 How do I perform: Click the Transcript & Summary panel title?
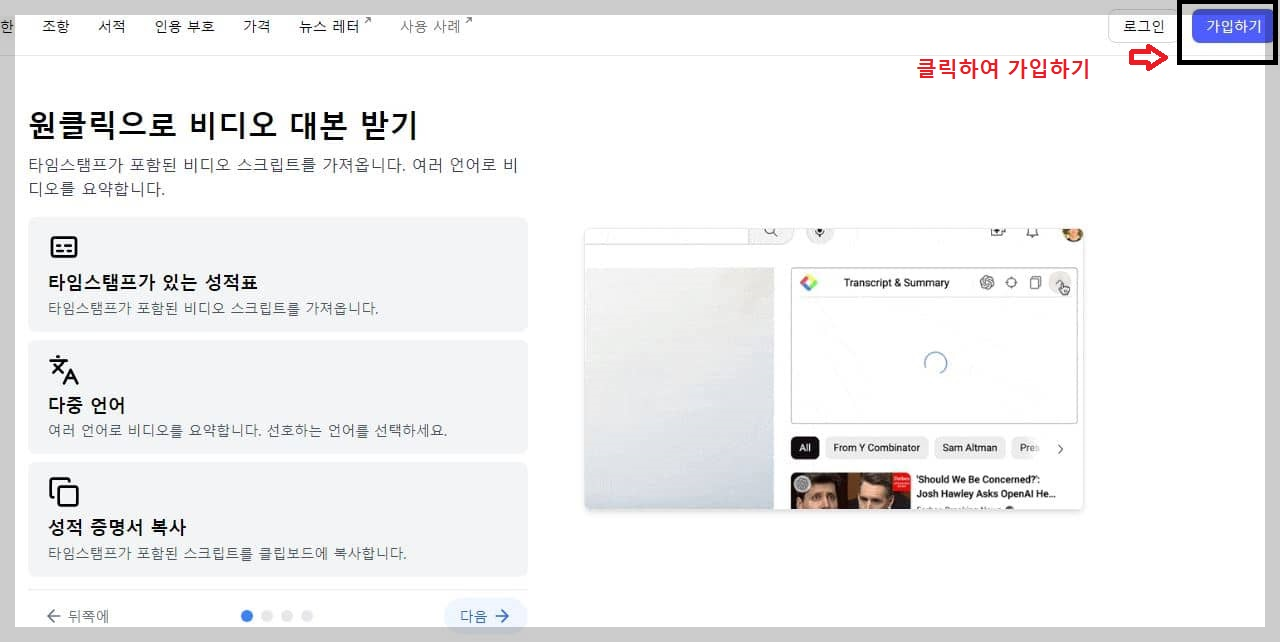(x=896, y=283)
